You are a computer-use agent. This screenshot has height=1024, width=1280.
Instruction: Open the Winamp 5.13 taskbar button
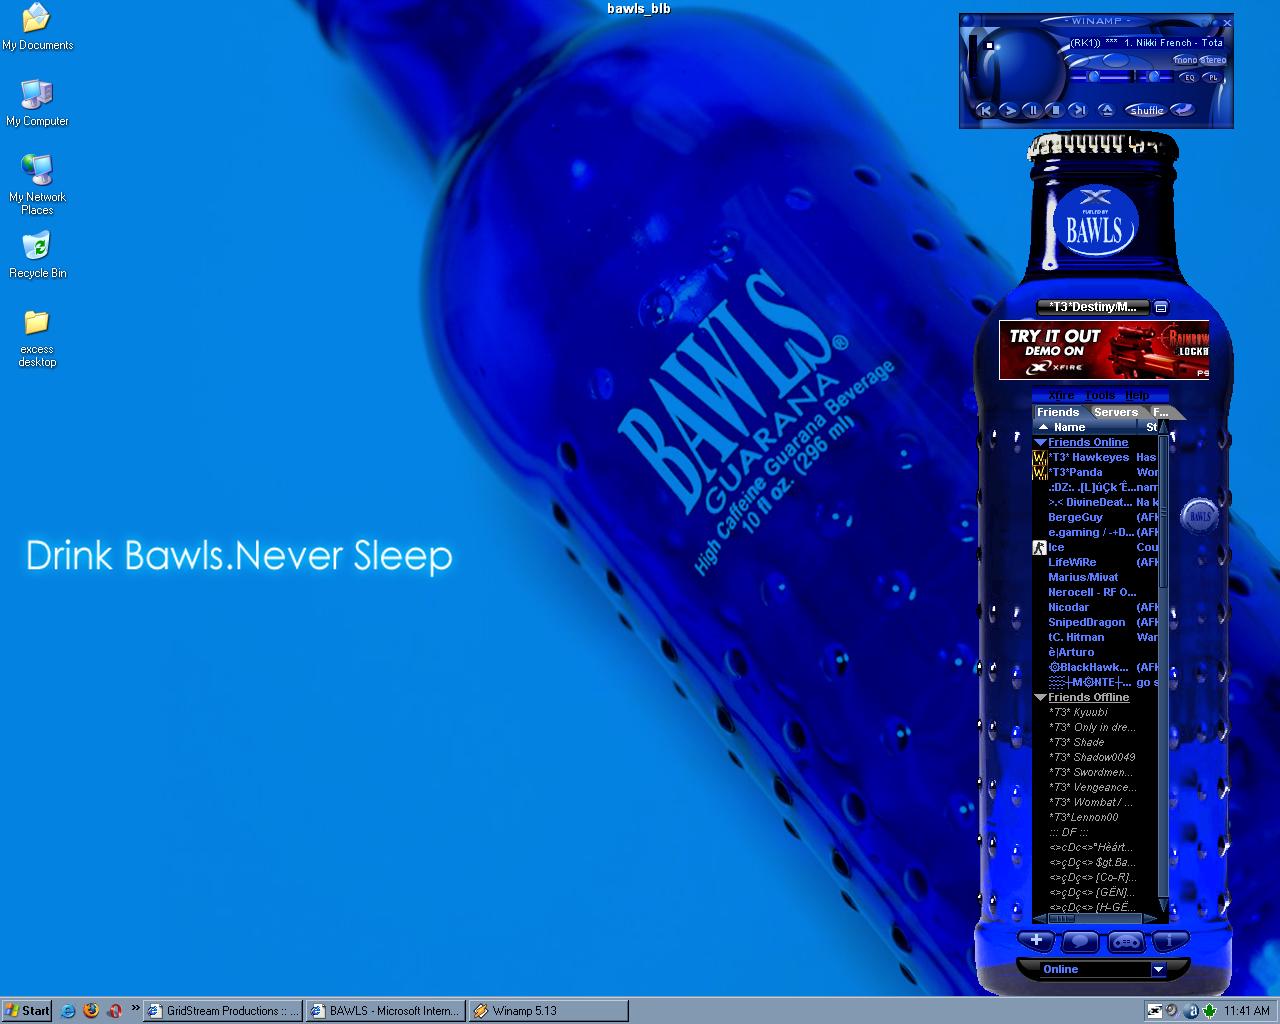pos(548,1011)
